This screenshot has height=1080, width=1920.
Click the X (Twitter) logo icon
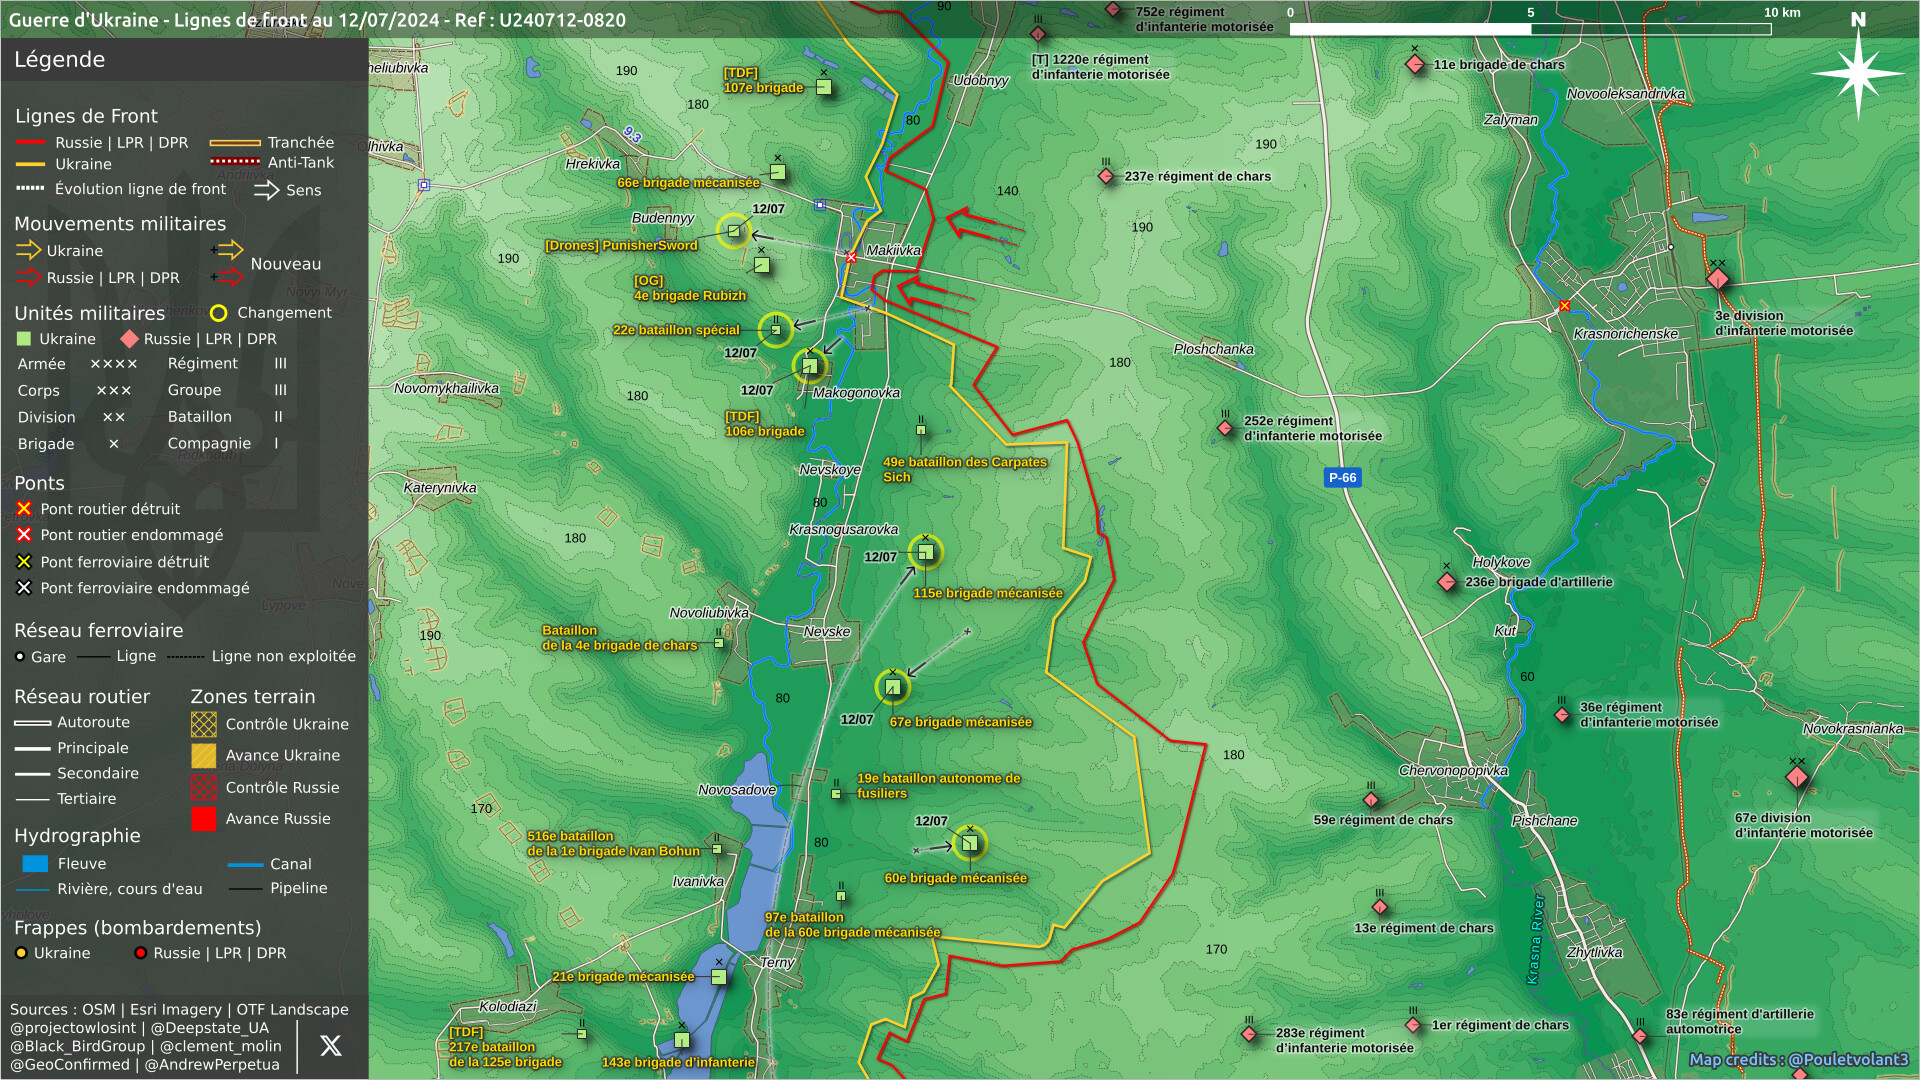coord(330,1046)
